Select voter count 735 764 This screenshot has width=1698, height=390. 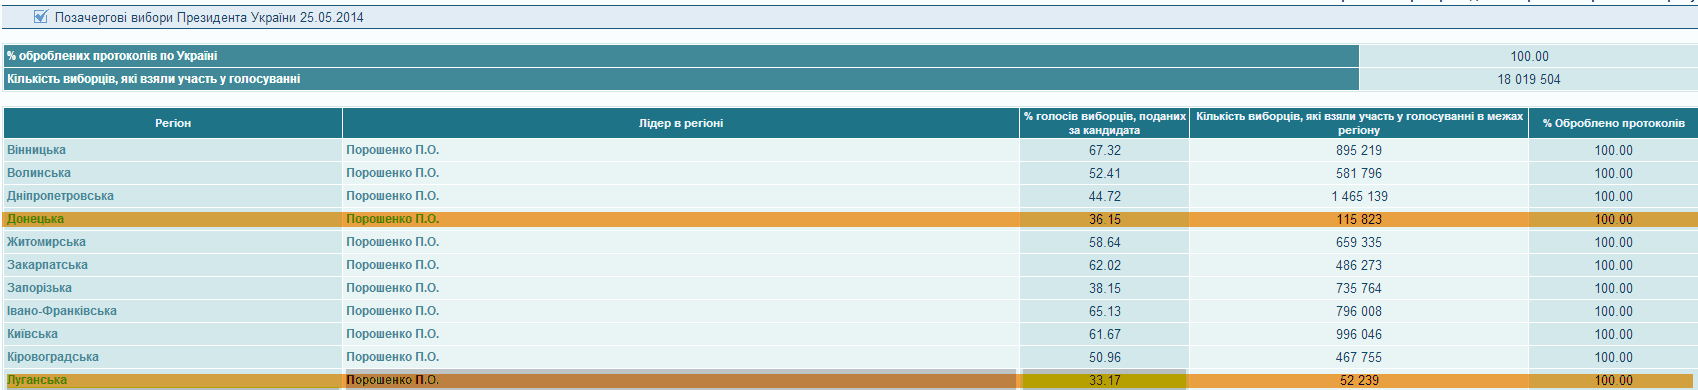pos(1359,288)
